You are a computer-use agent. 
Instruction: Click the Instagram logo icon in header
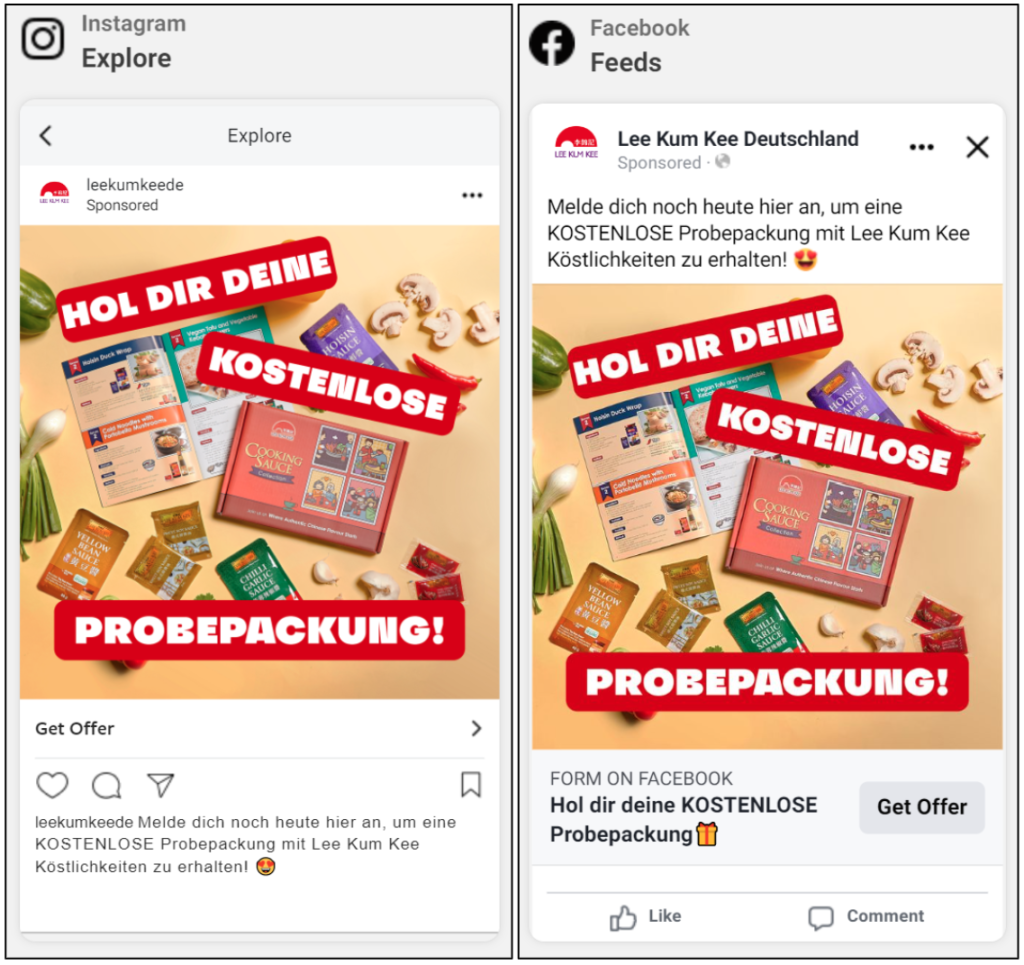[x=43, y=39]
